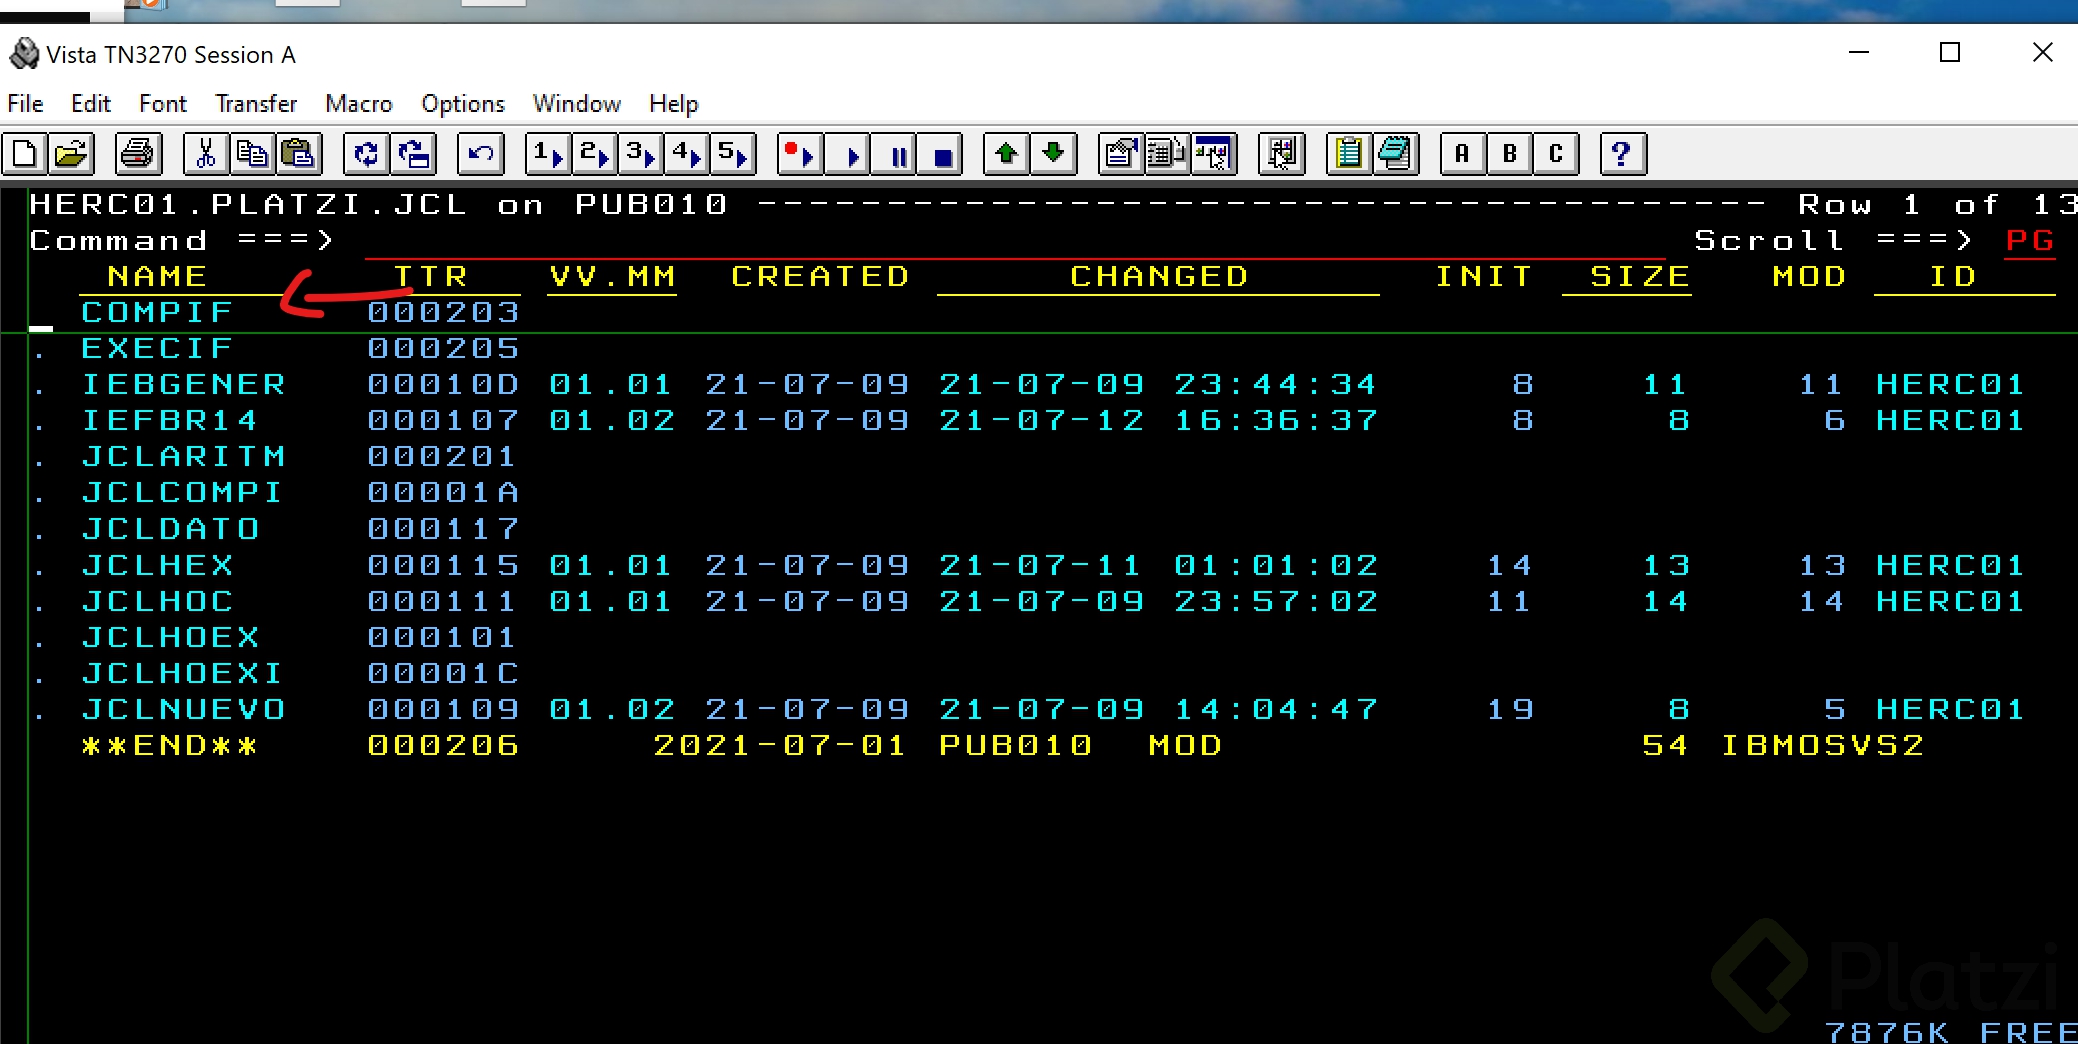Select the JCLHOEXI member name
Viewport: 2078px width, 1044px height.
click(183, 674)
